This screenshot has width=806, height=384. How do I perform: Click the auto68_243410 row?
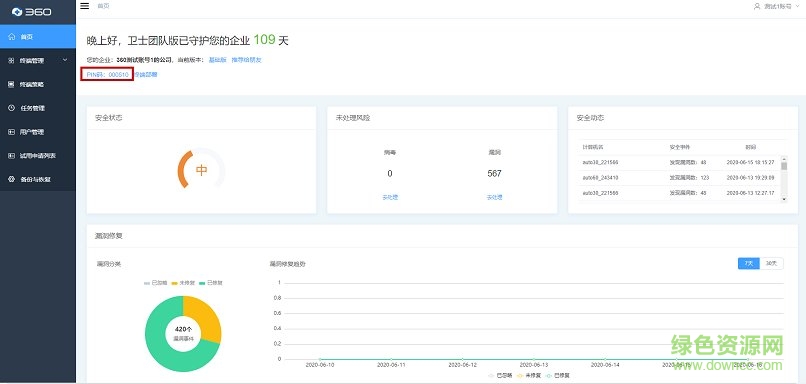[x=679, y=177]
